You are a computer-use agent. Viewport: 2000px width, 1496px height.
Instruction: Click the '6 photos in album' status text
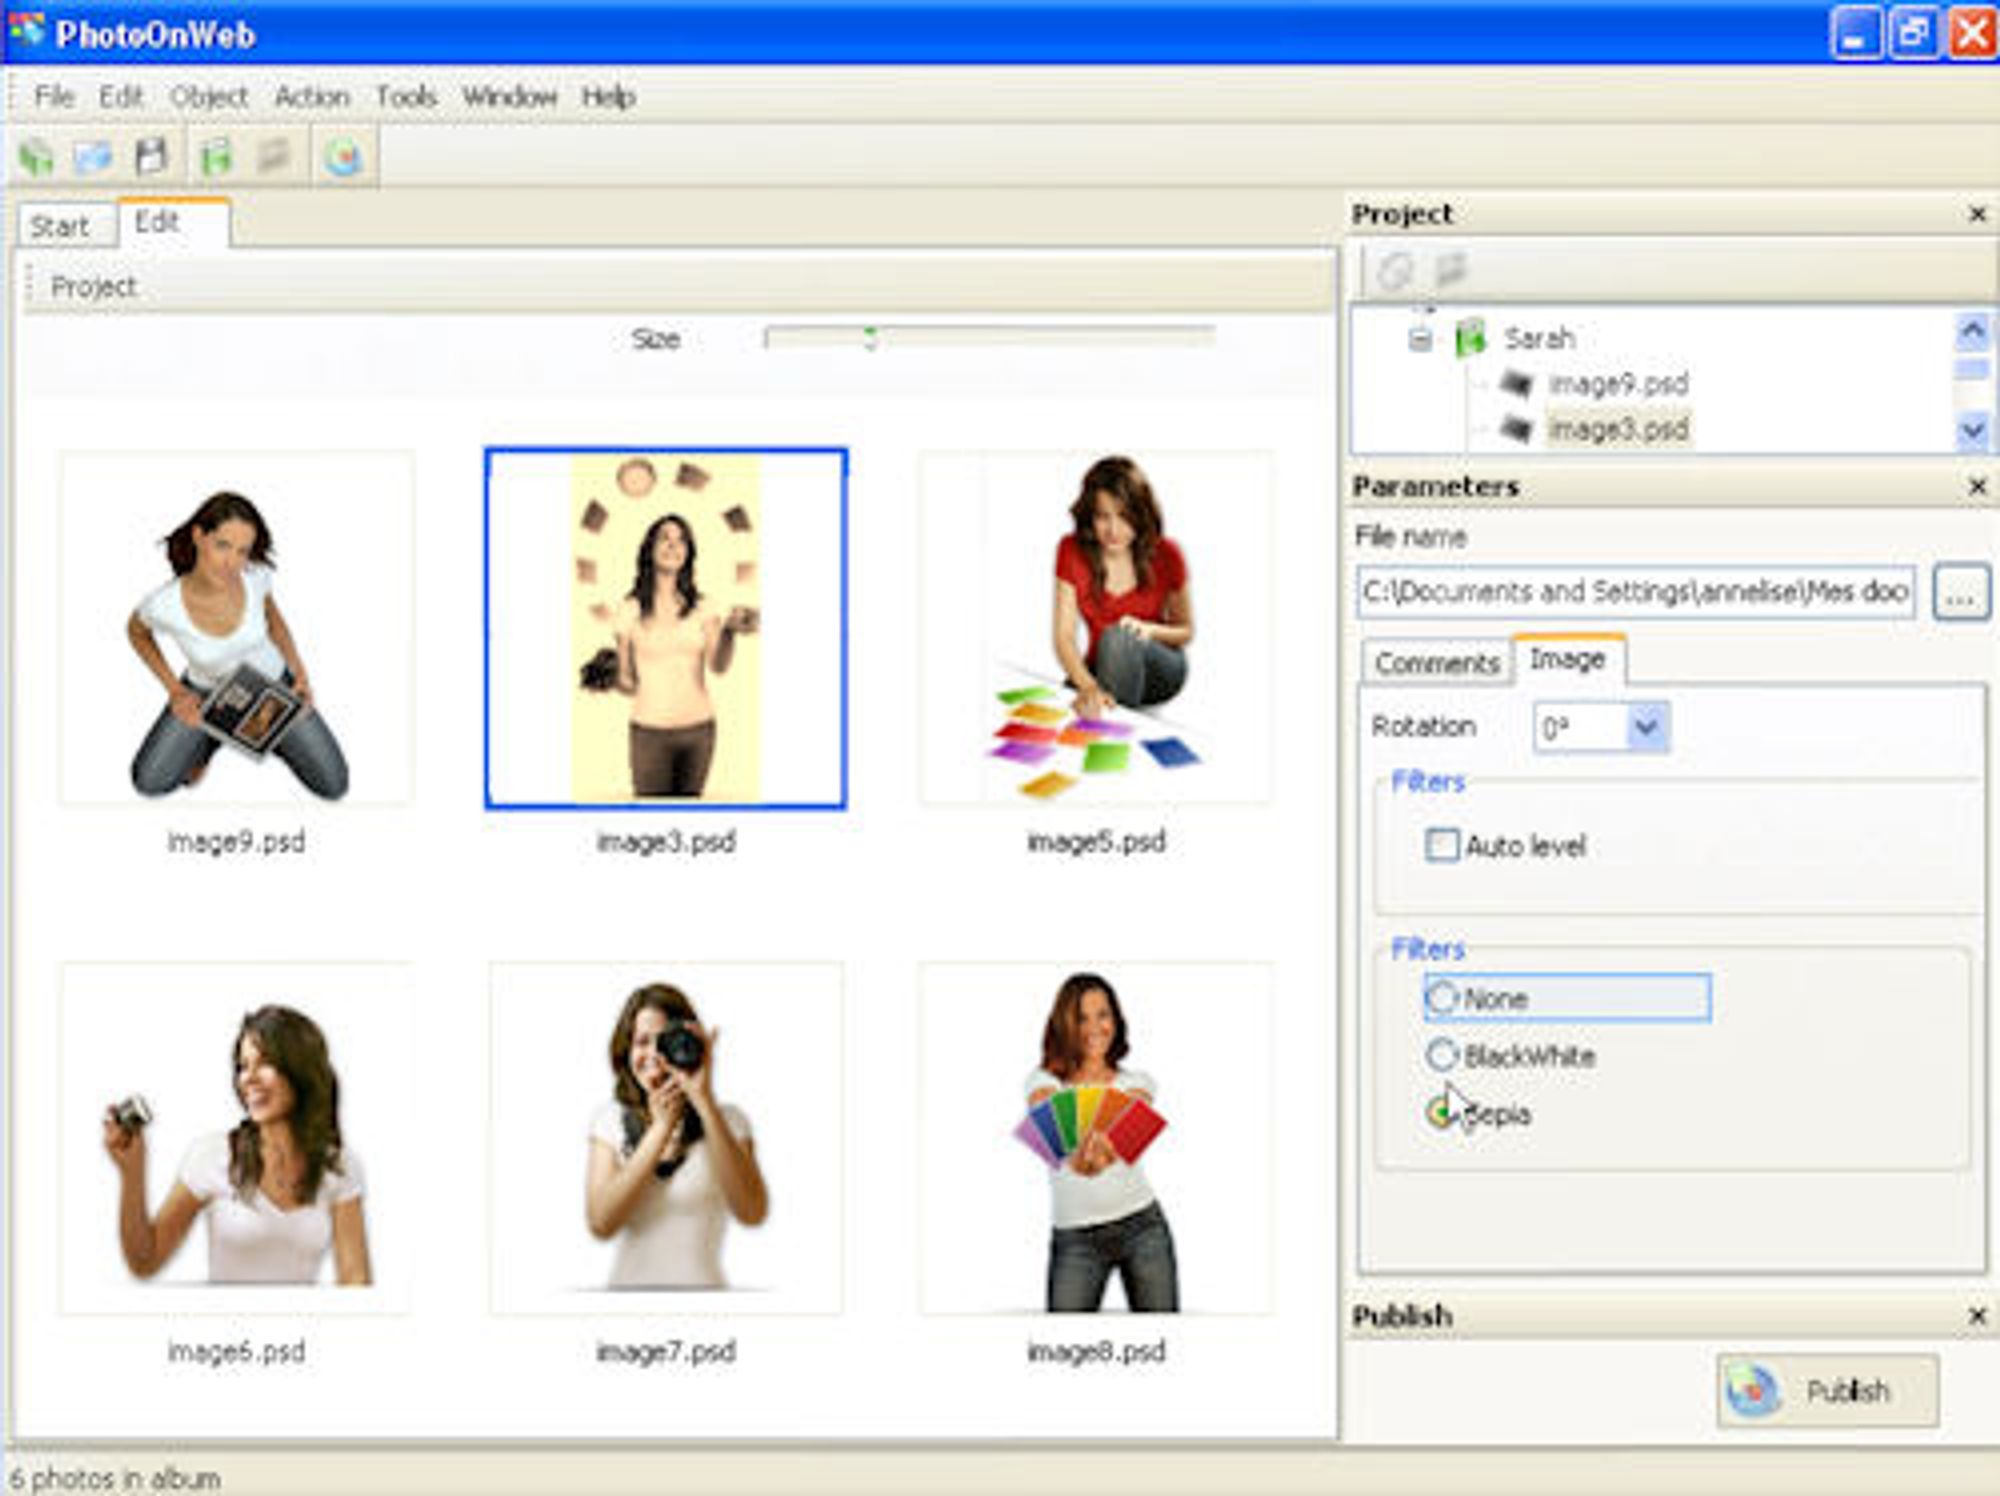(114, 1478)
